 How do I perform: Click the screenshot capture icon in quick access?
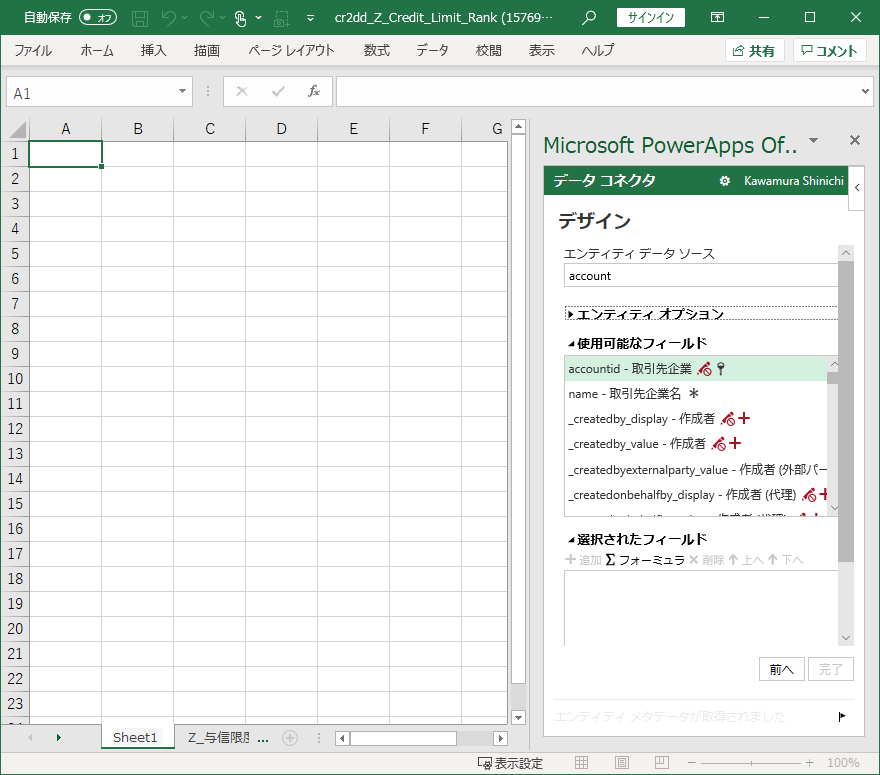281,19
